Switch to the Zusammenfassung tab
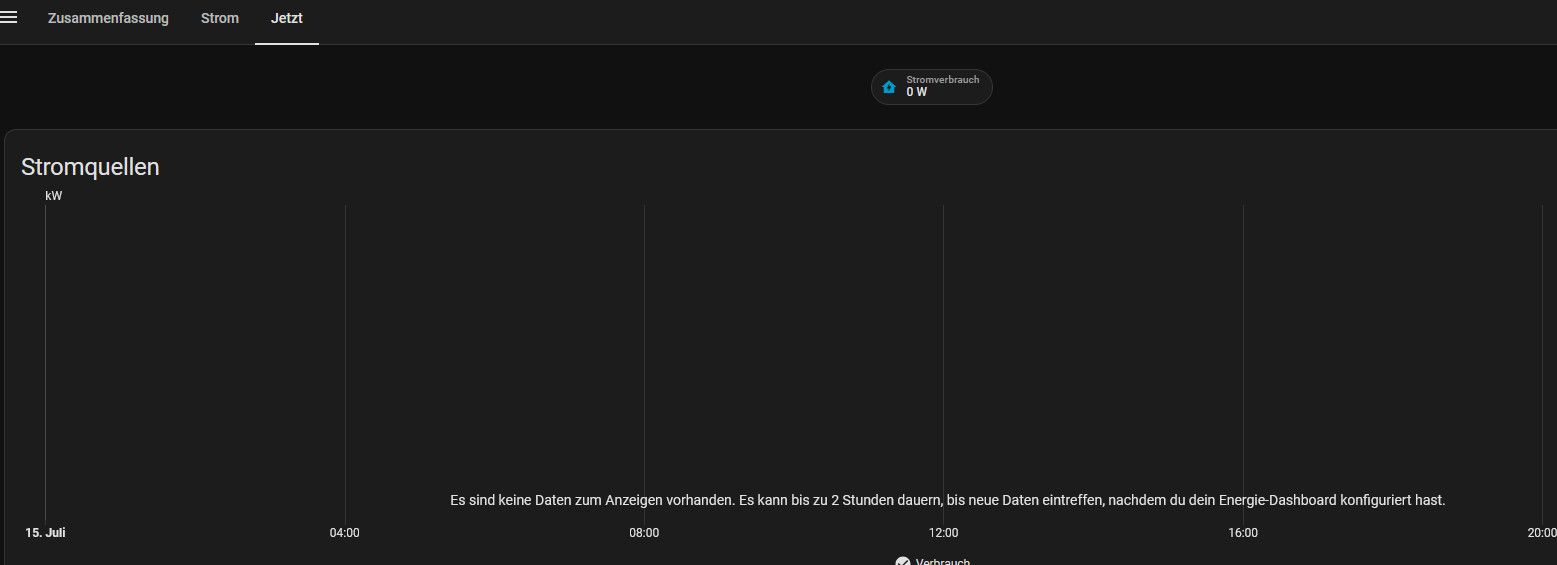This screenshot has height=565, width=1557. tap(108, 18)
